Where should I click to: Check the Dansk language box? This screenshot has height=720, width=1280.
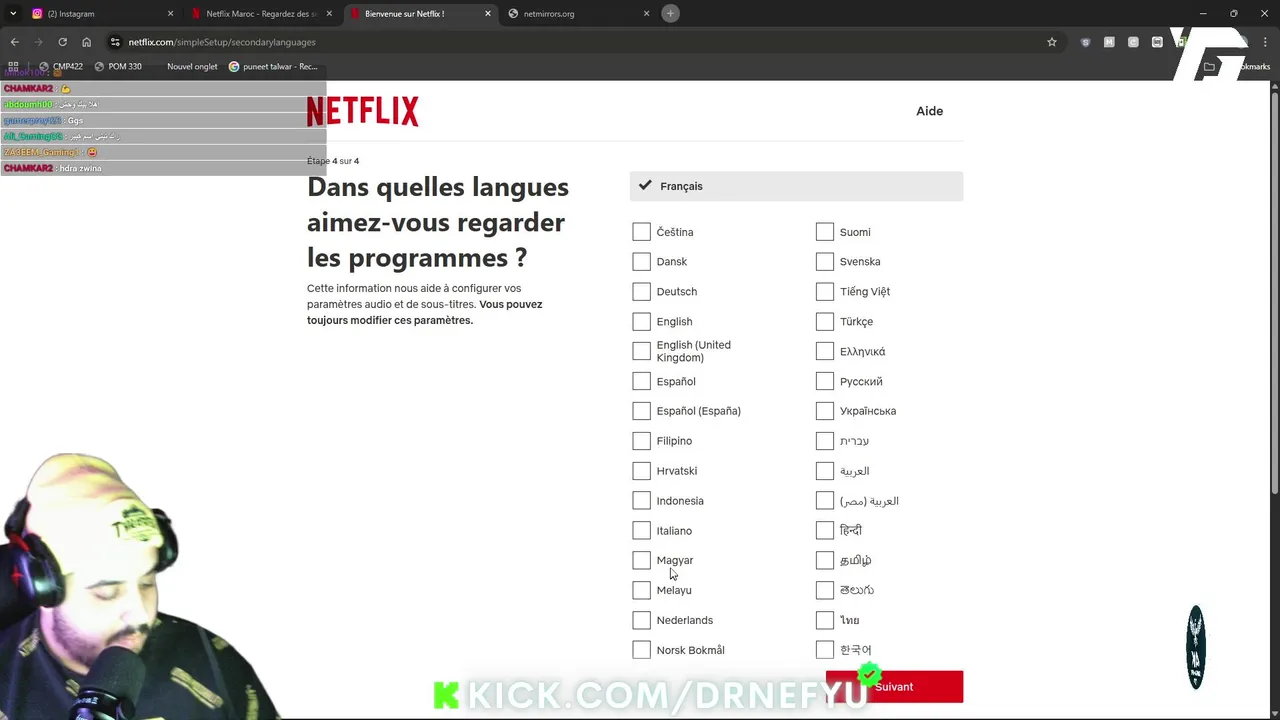click(641, 262)
